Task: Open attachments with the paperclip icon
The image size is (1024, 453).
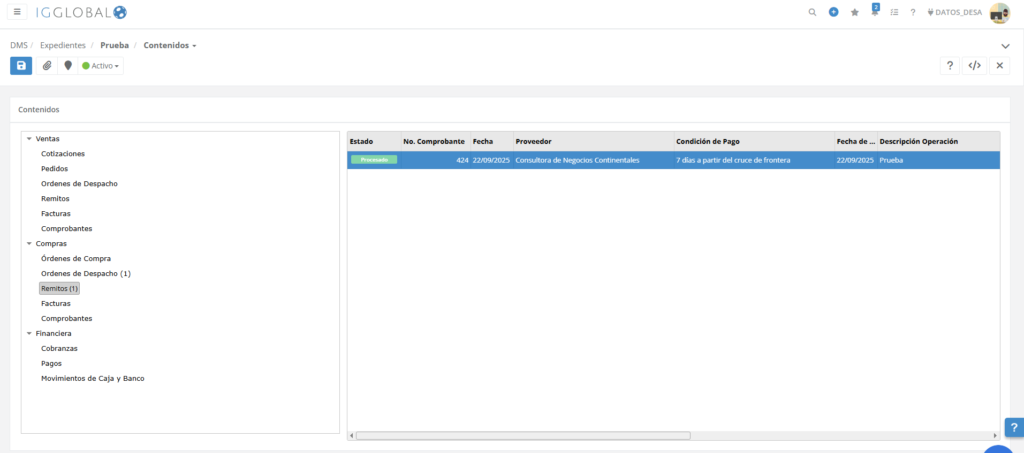Action: tap(46, 66)
